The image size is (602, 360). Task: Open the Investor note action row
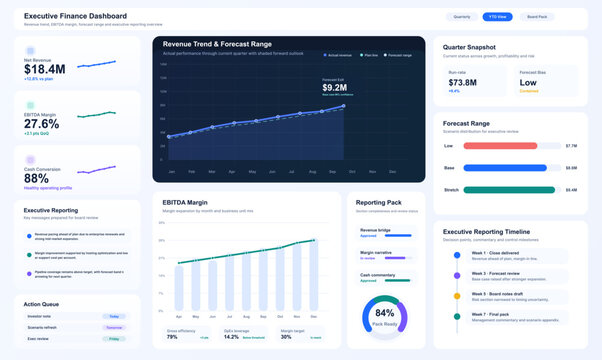pos(77,316)
